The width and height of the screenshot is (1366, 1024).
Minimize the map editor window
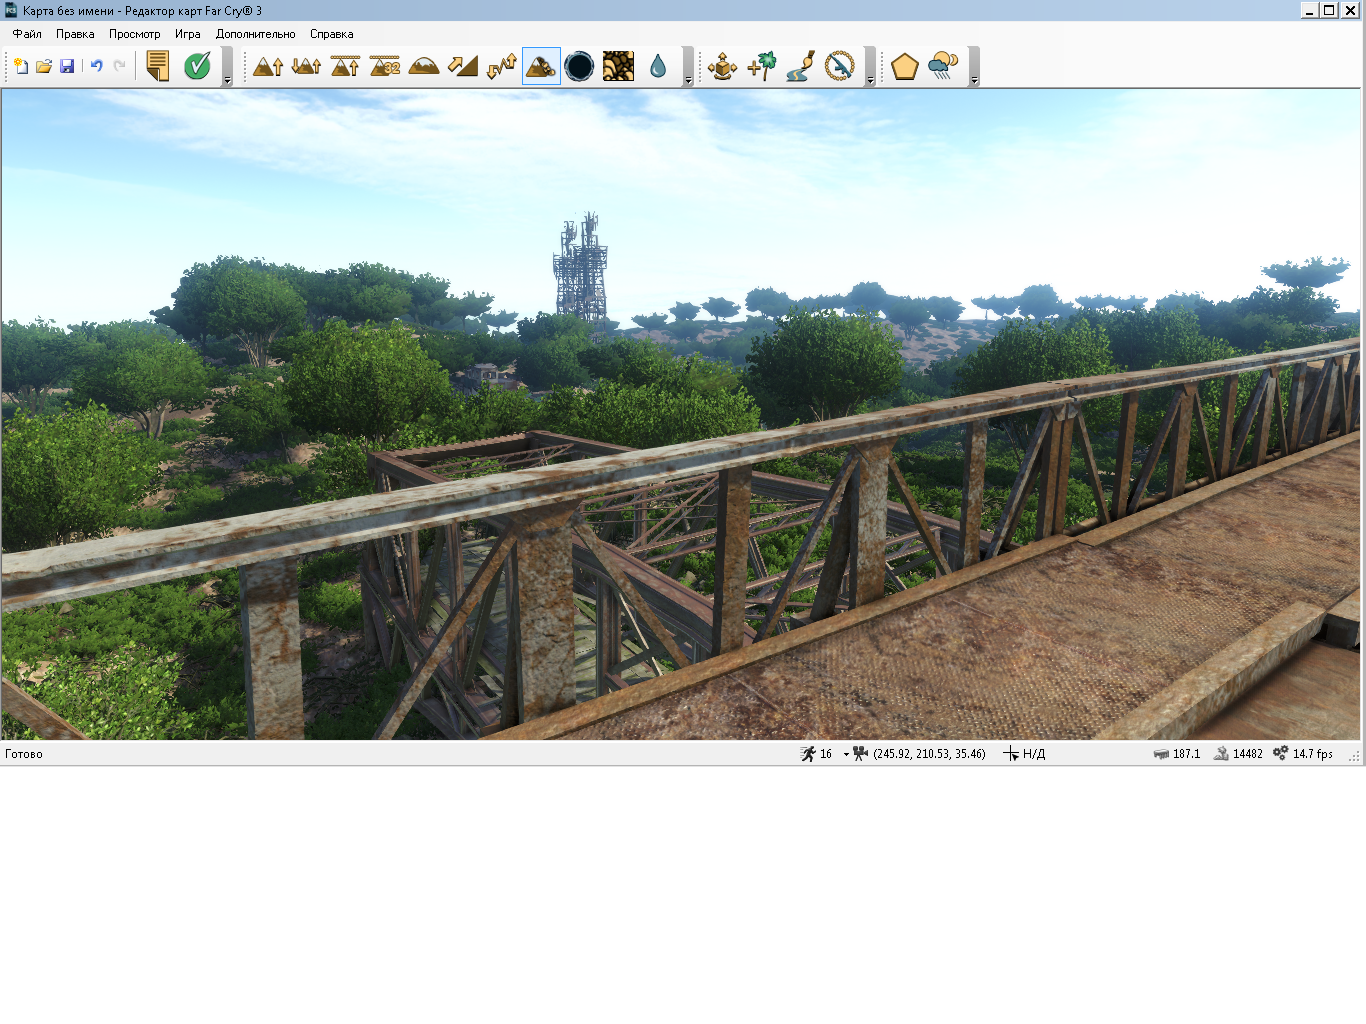click(x=1310, y=10)
